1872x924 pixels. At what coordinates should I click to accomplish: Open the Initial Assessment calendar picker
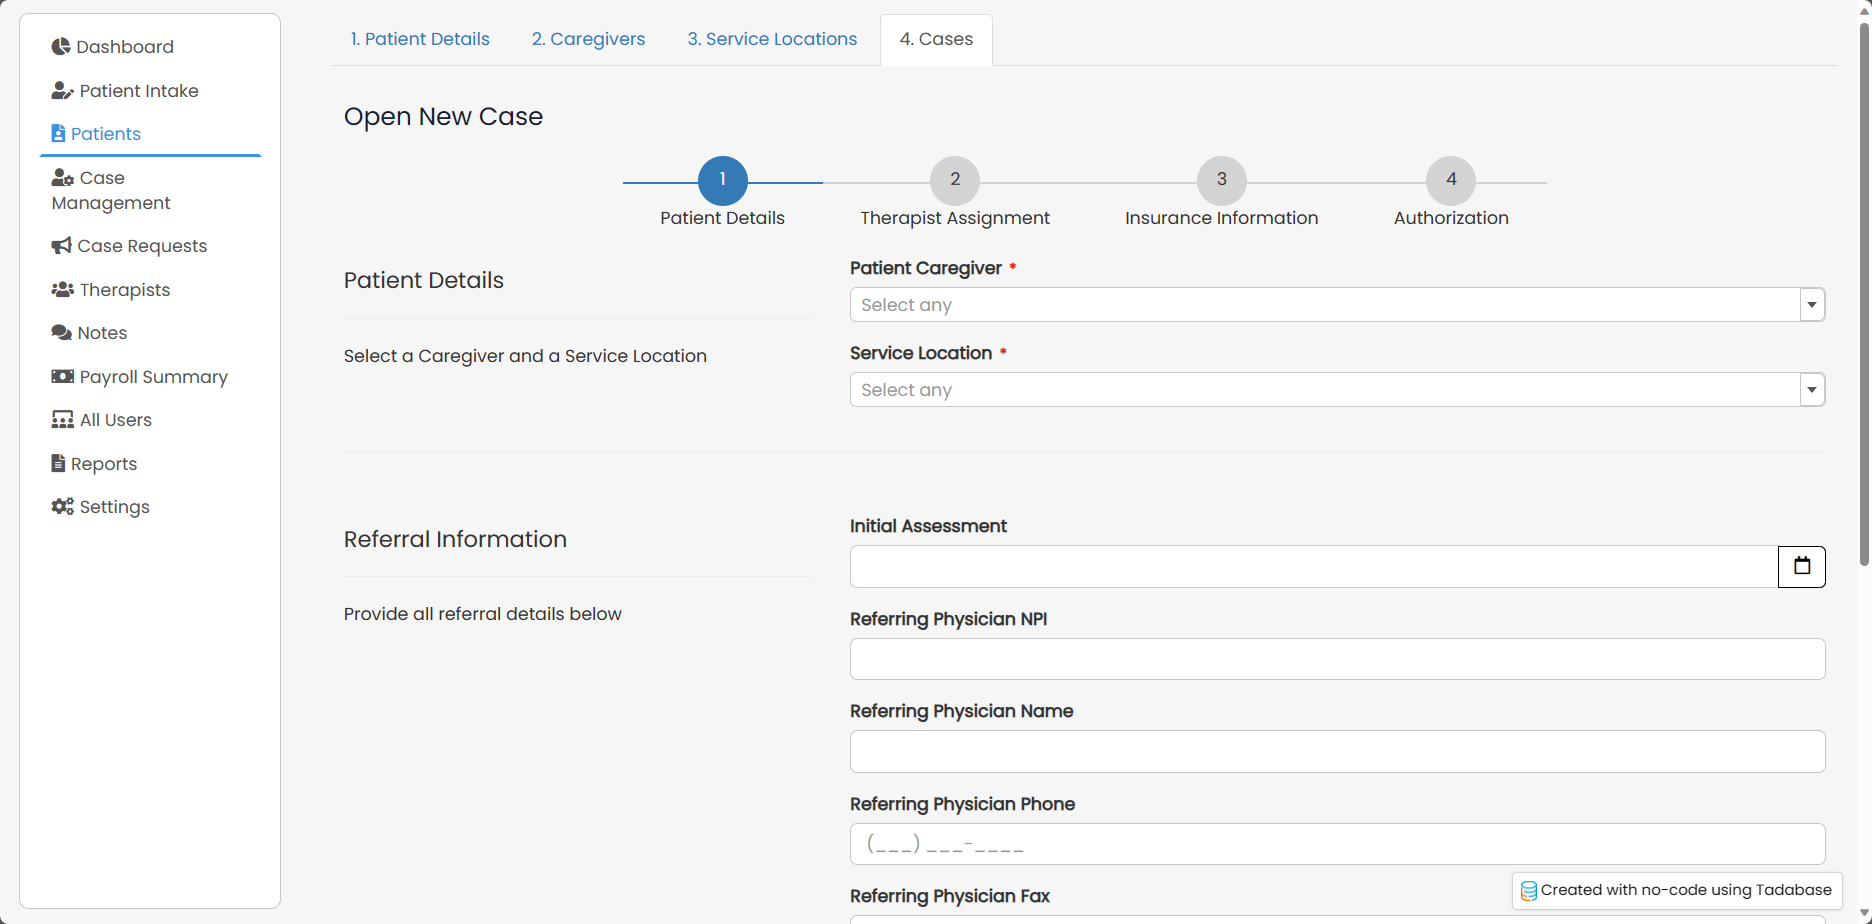click(1801, 566)
